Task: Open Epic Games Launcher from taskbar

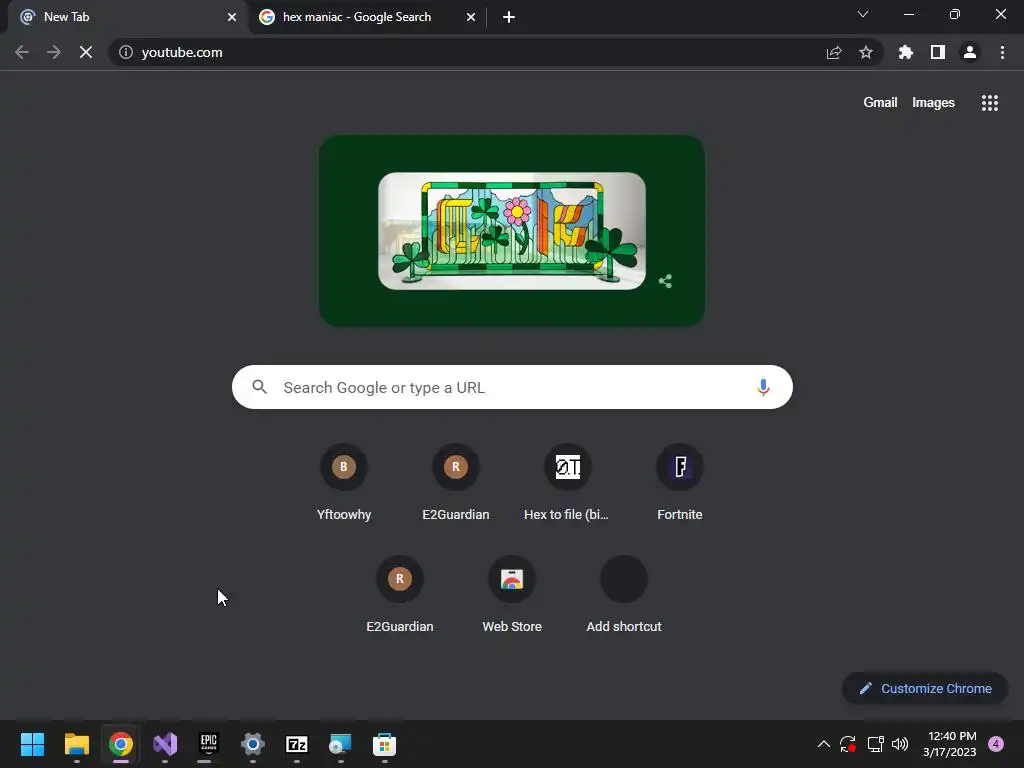Action: coord(208,744)
